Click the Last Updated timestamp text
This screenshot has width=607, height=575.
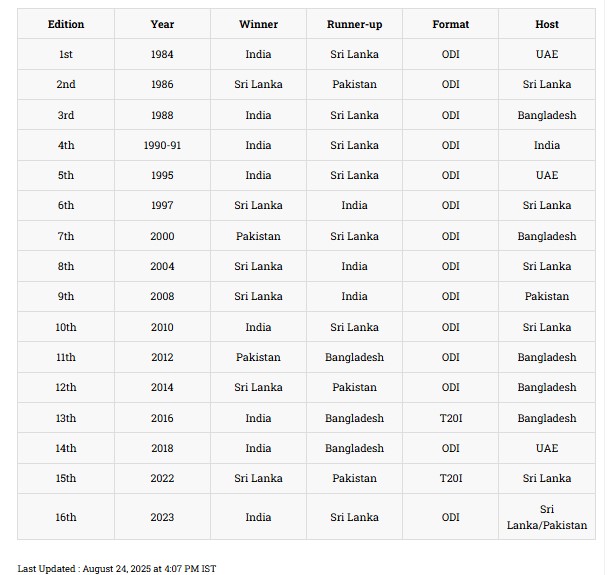[x=116, y=568]
